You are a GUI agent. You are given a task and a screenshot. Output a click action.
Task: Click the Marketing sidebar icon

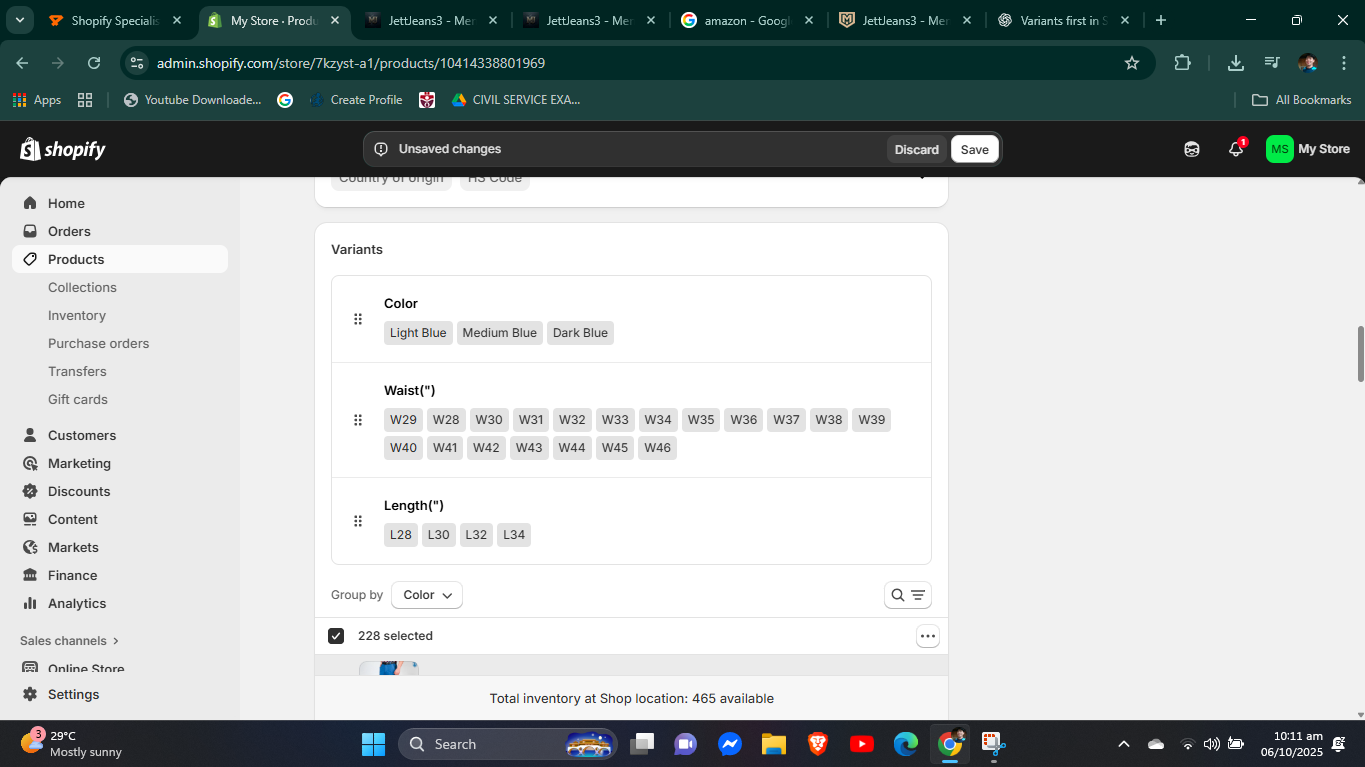[30, 463]
